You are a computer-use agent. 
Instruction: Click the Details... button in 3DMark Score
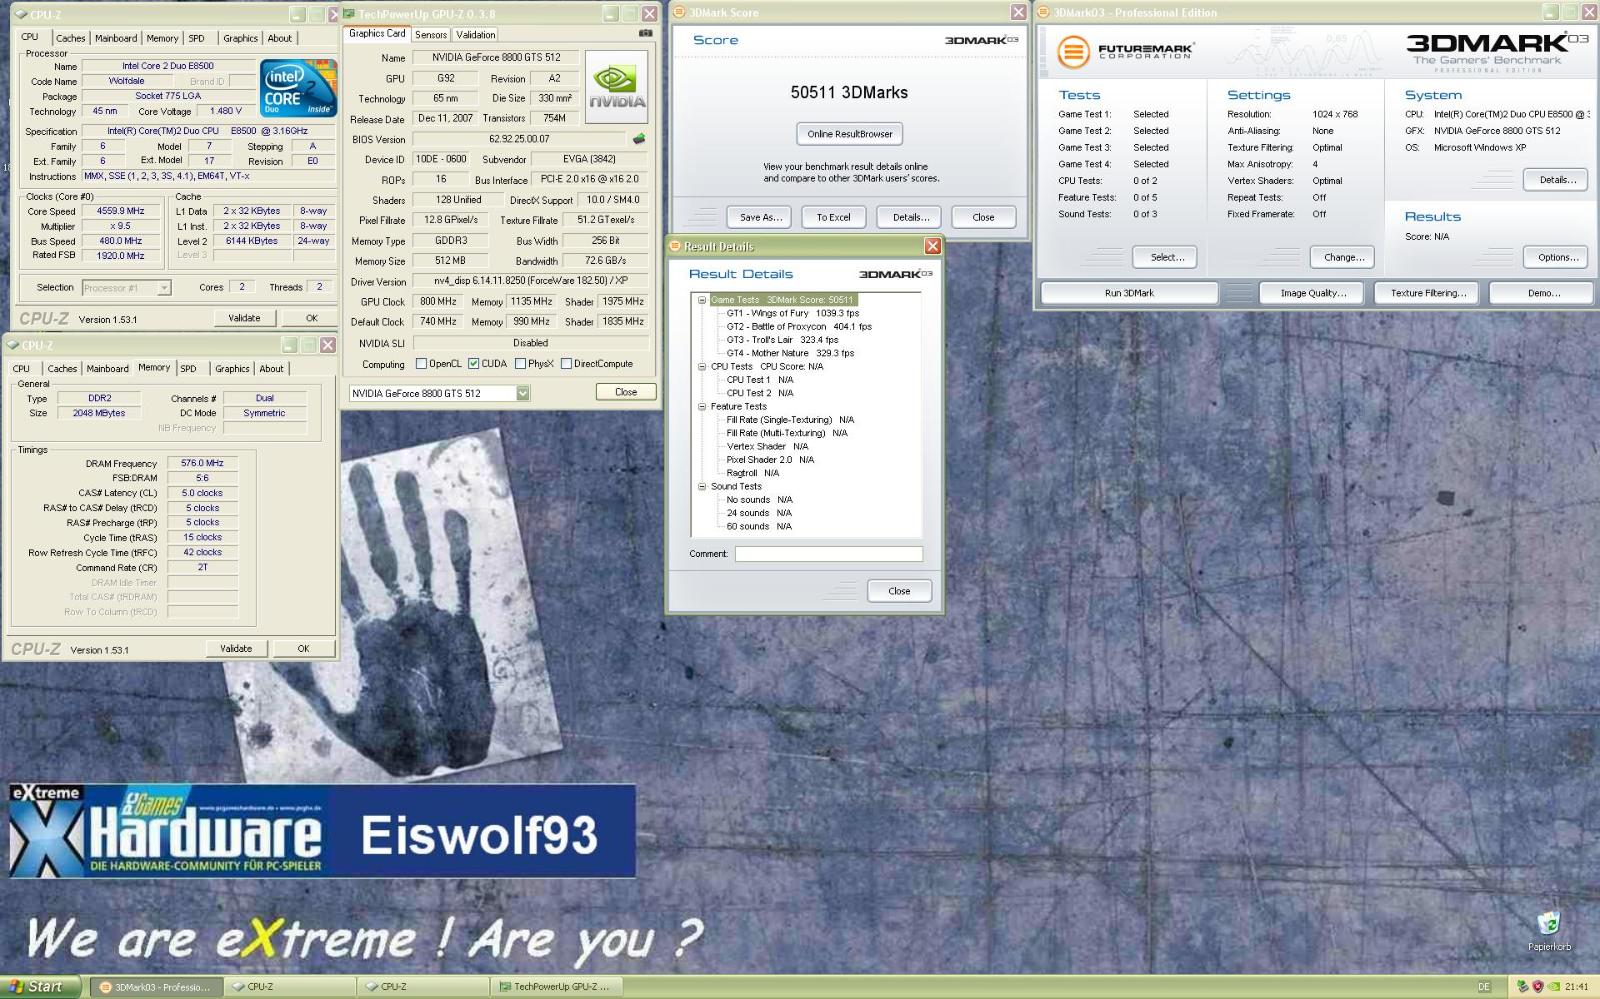[x=910, y=217]
